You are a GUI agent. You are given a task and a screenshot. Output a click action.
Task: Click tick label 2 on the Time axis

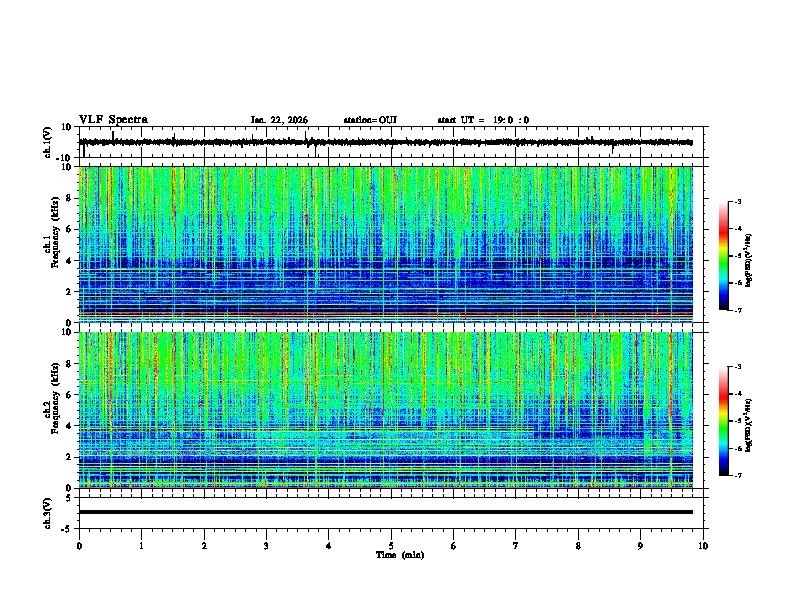(x=204, y=546)
